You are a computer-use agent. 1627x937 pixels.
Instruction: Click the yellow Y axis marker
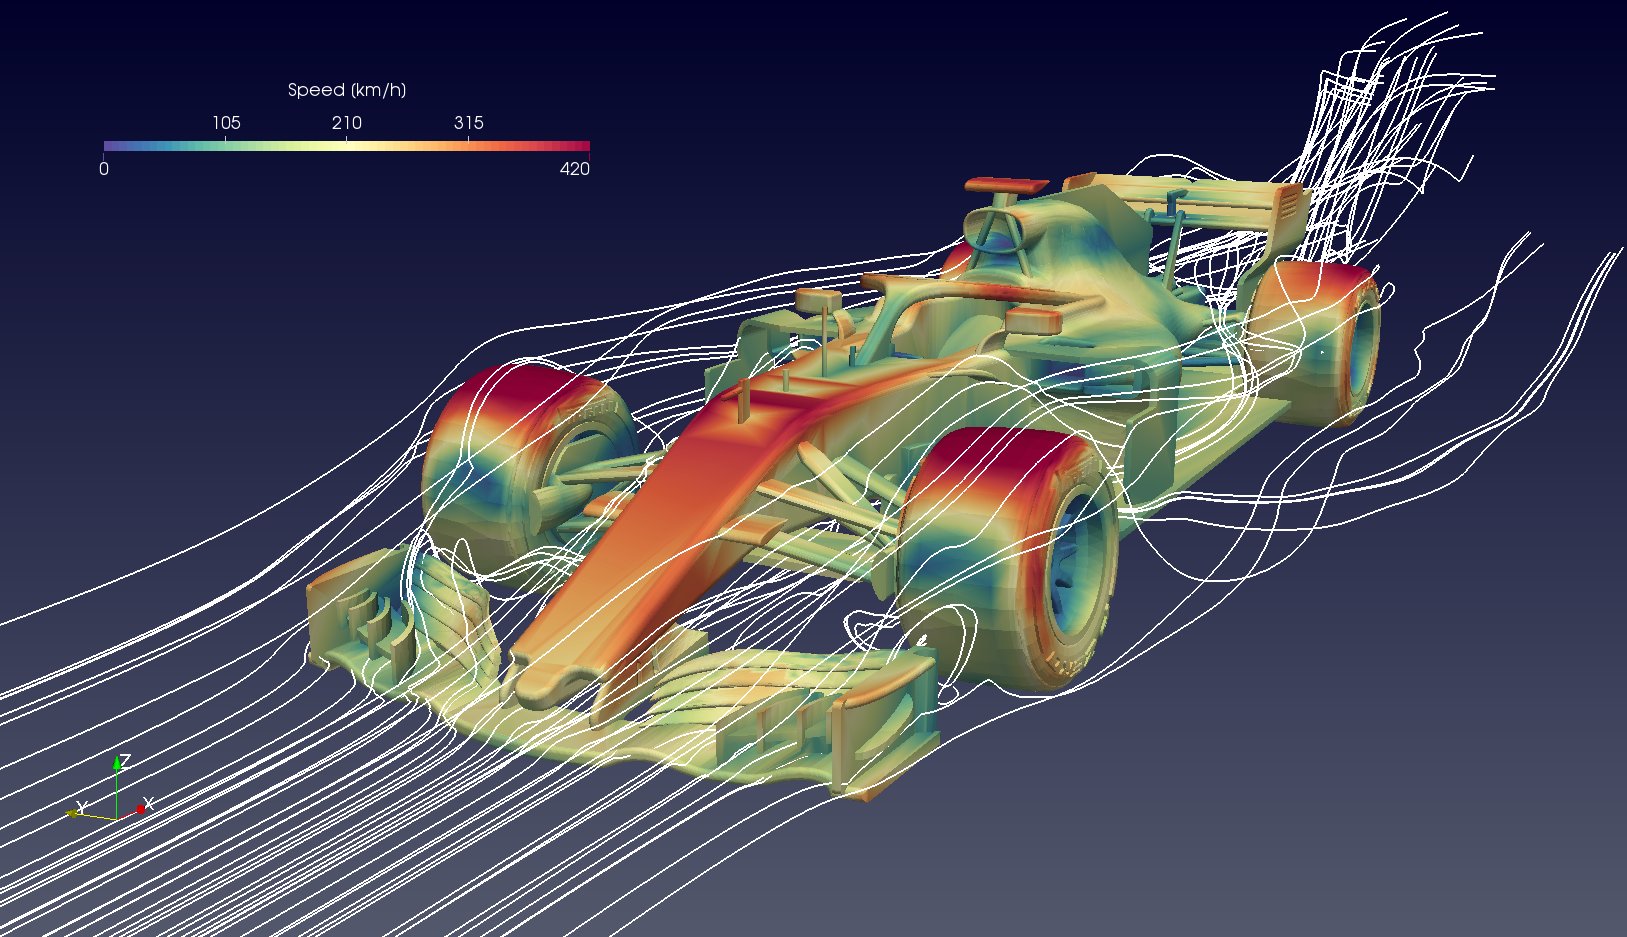coord(73,813)
